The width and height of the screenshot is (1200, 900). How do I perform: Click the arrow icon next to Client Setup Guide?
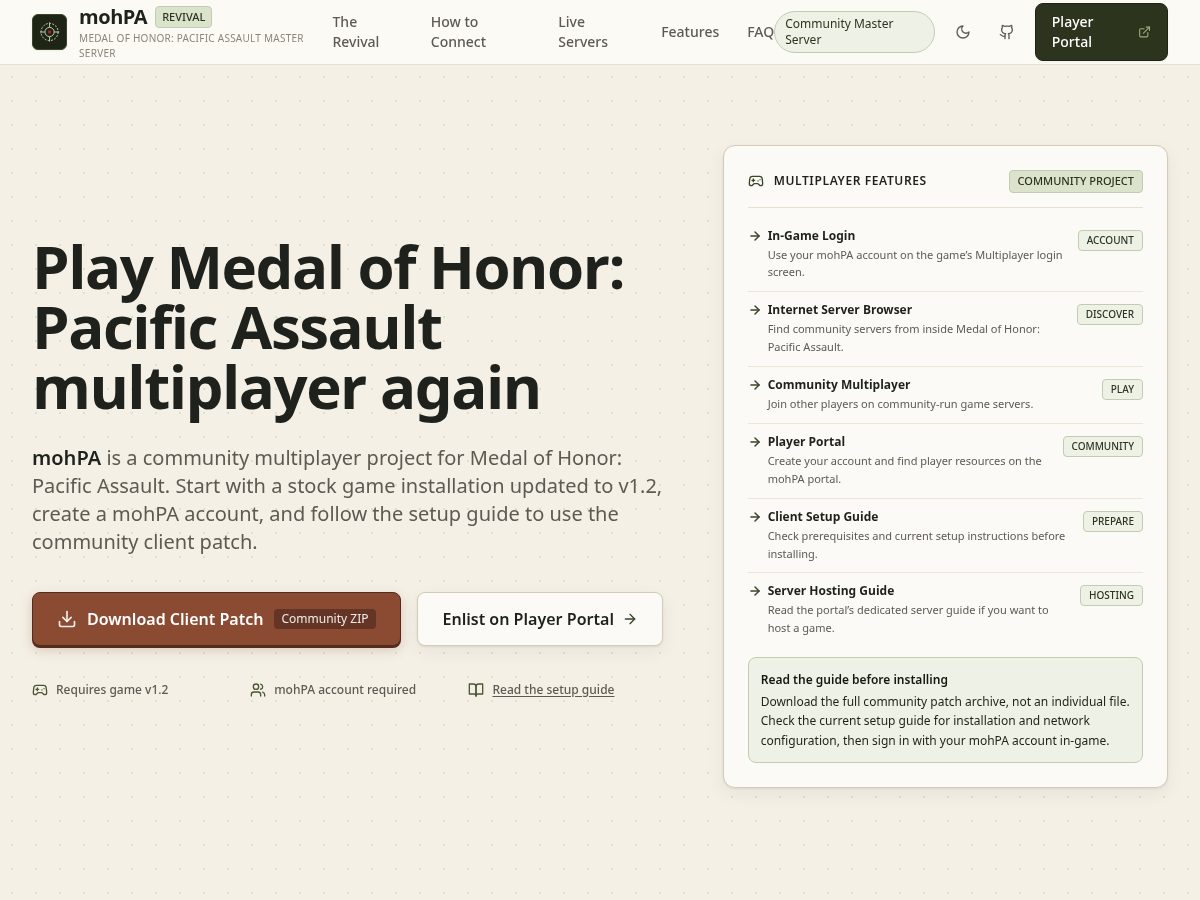click(755, 517)
